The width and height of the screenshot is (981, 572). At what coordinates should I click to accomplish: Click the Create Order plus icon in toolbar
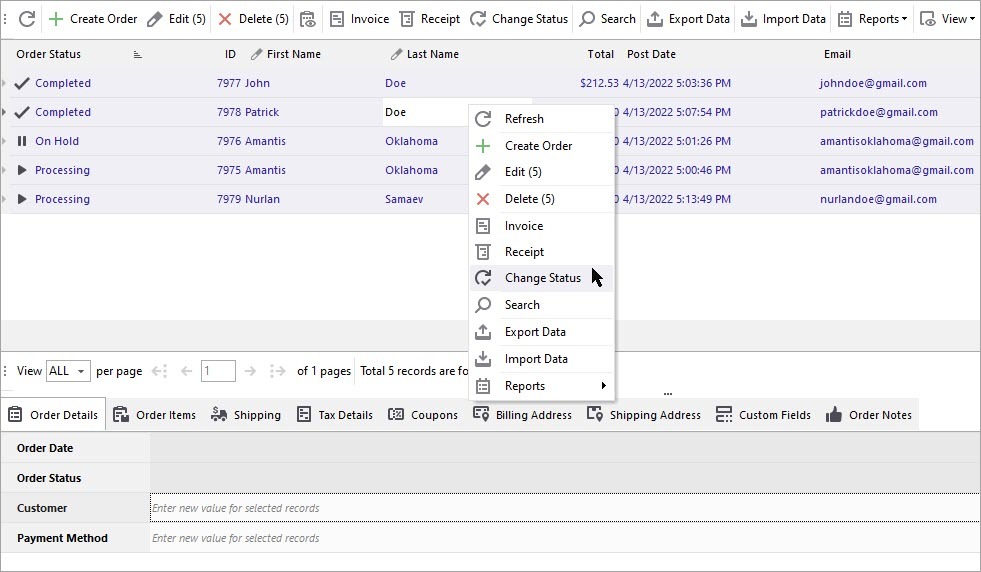[x=56, y=19]
